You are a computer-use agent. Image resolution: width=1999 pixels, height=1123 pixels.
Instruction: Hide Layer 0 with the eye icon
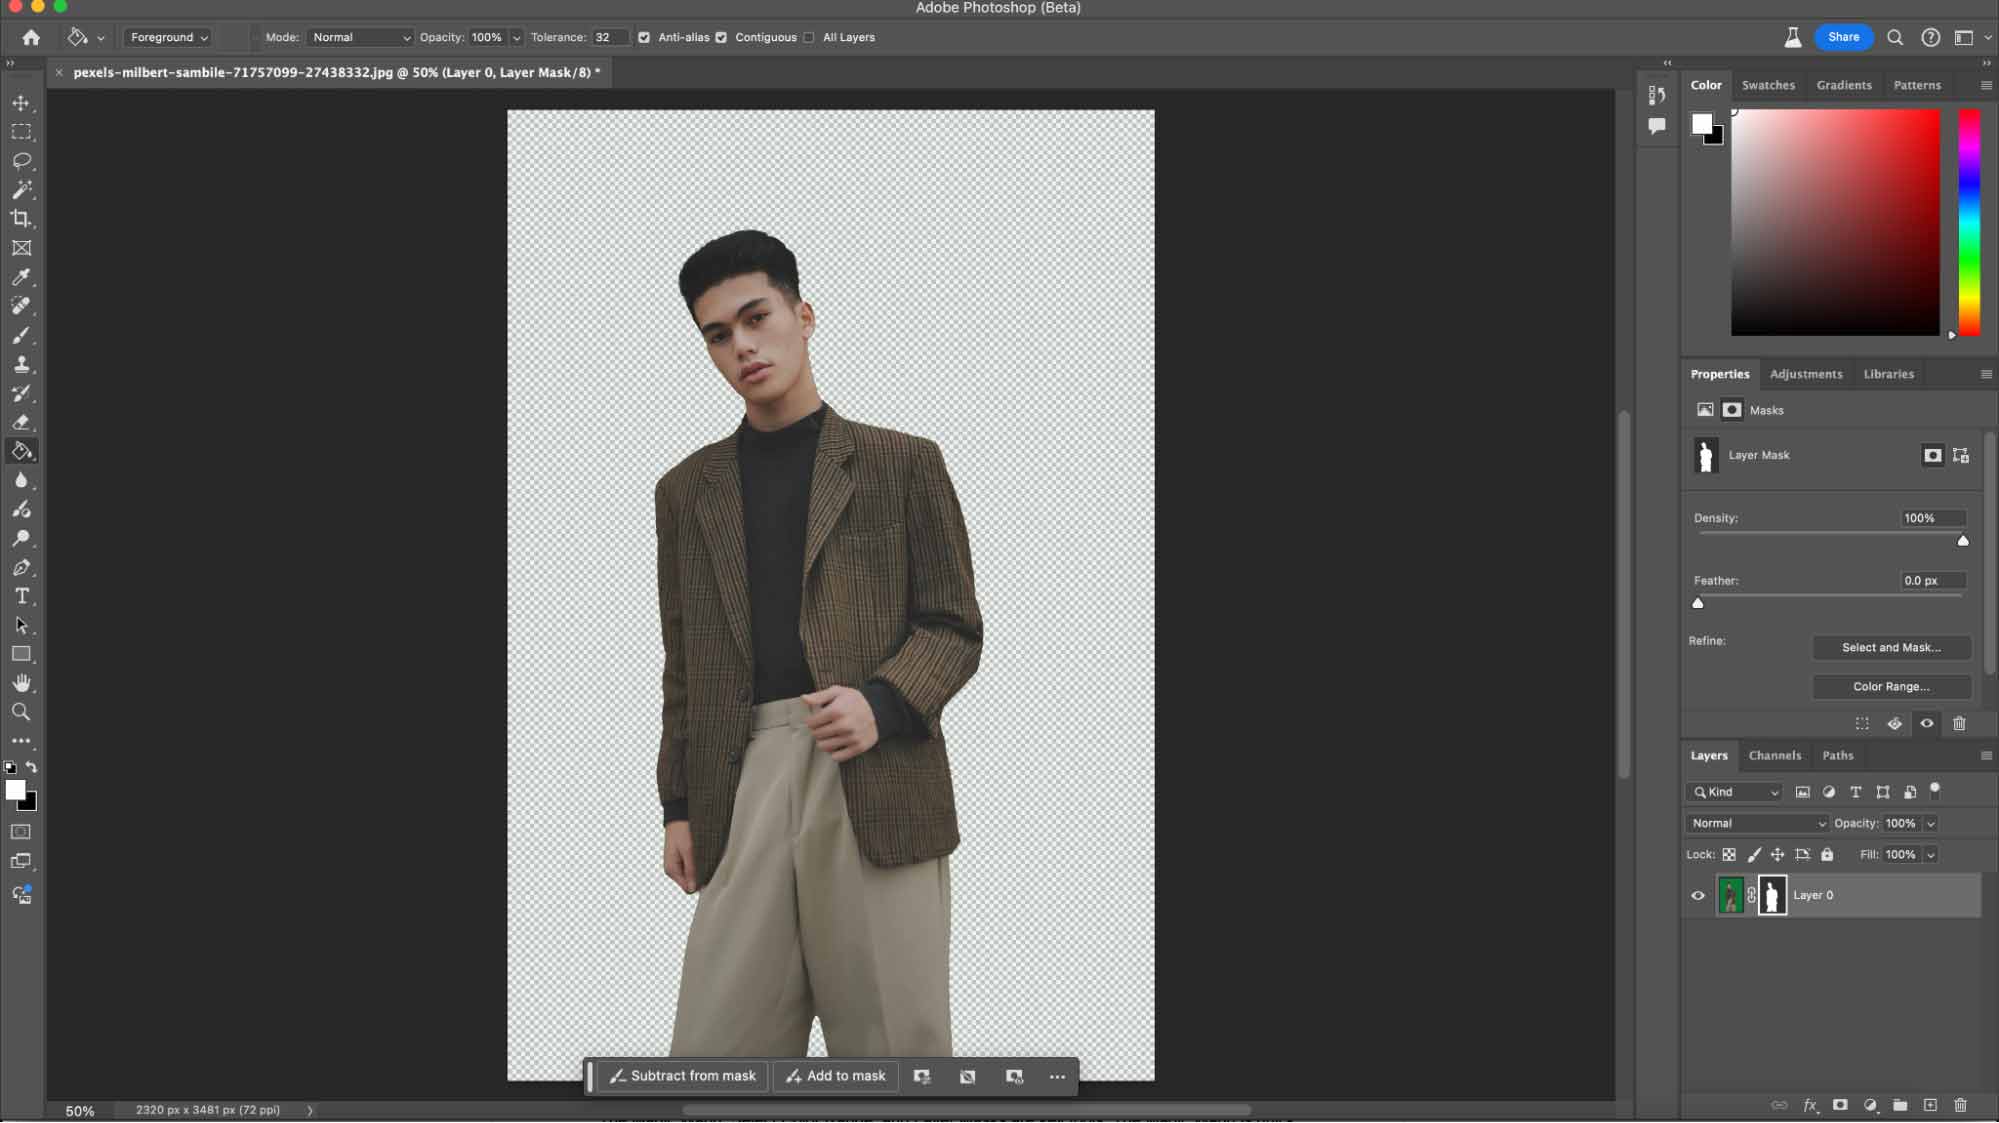pos(1697,895)
